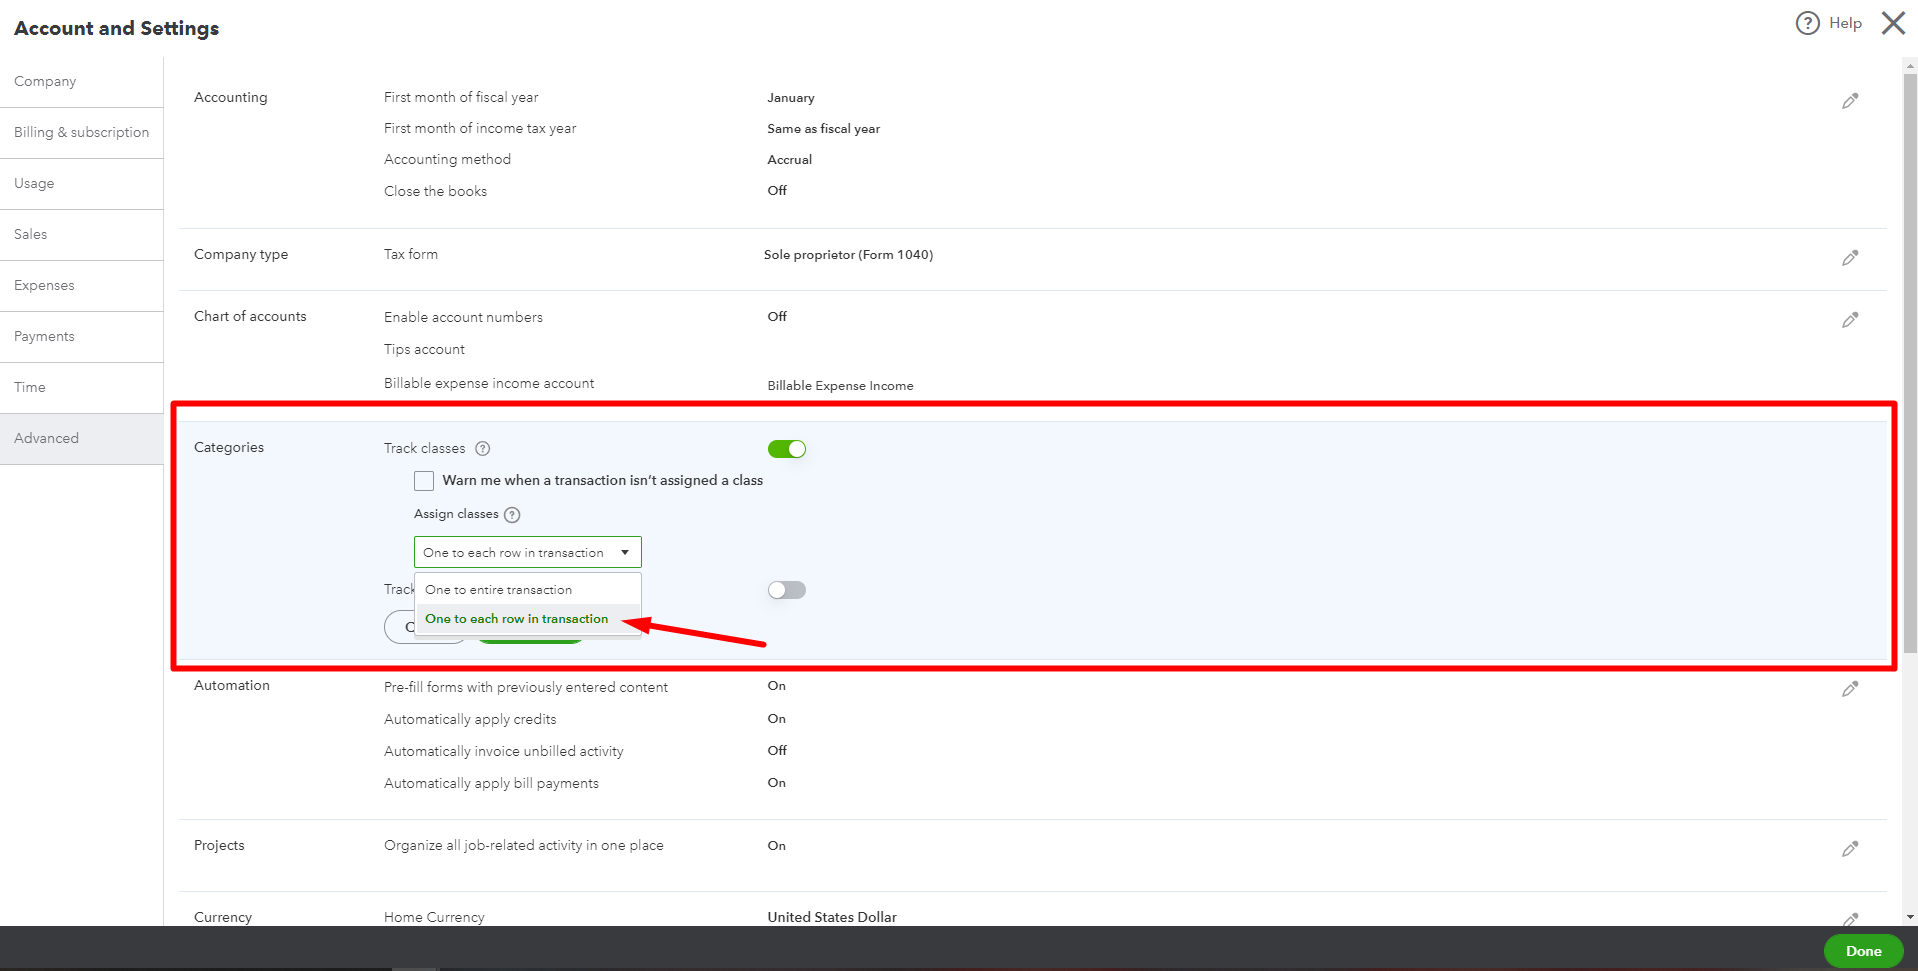Edit the Projects settings

[1850, 849]
